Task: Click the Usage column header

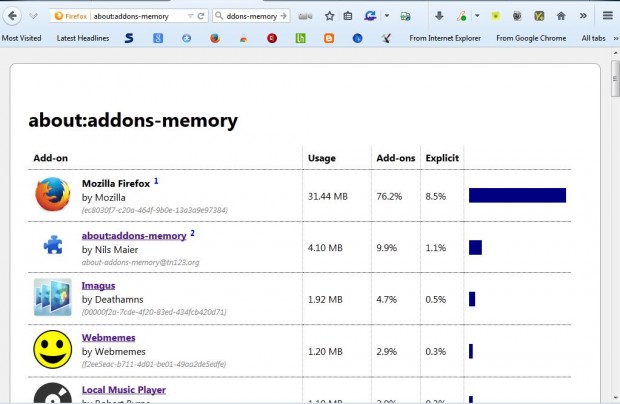Action: (x=321, y=158)
